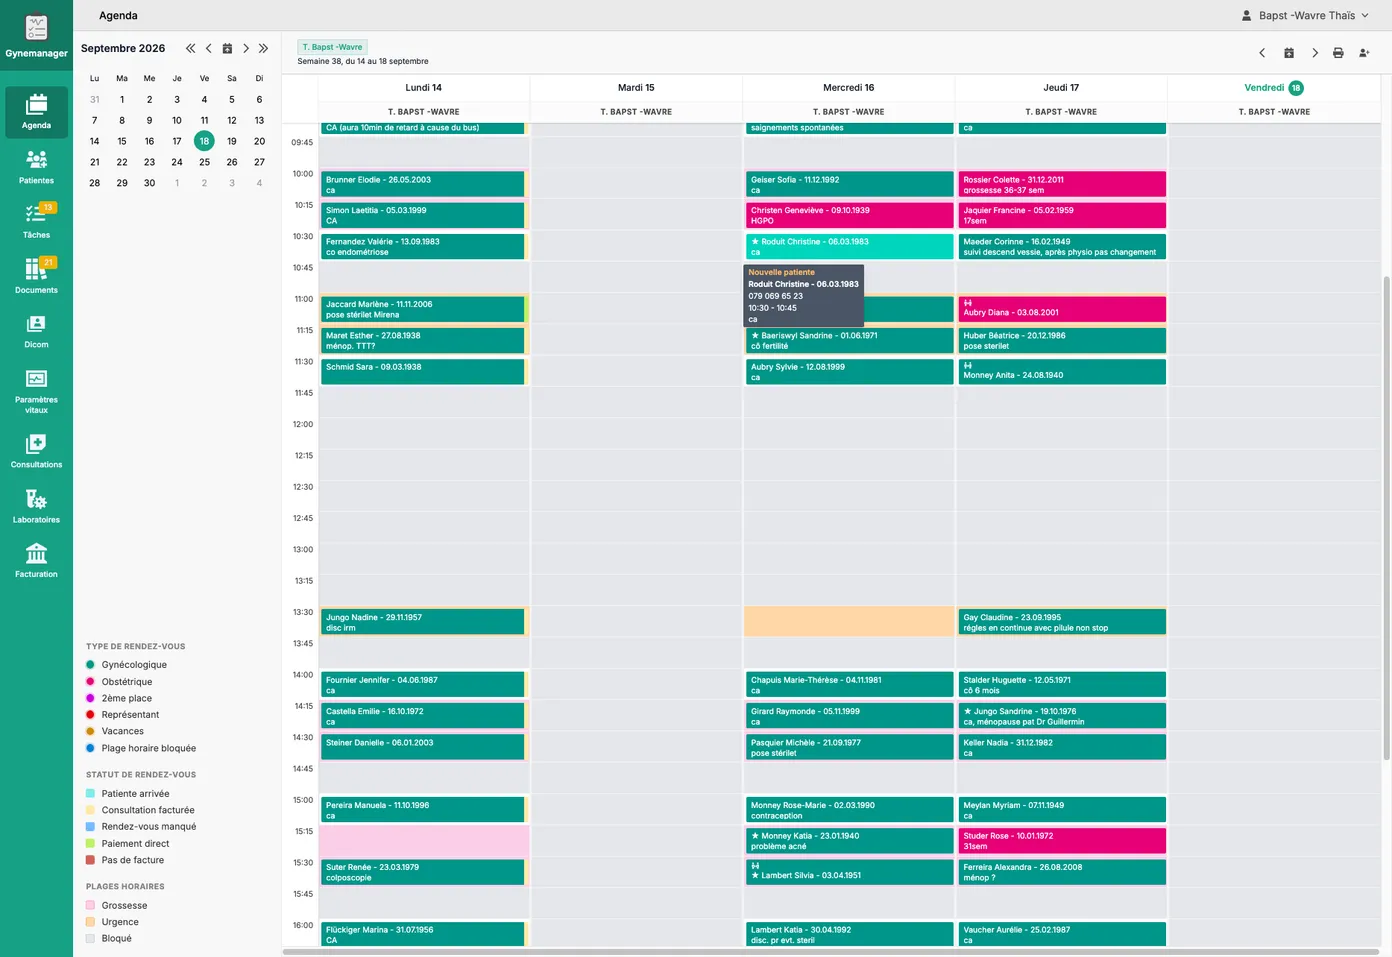
Task: Open the Documents sidebar icon
Action: tap(36, 276)
